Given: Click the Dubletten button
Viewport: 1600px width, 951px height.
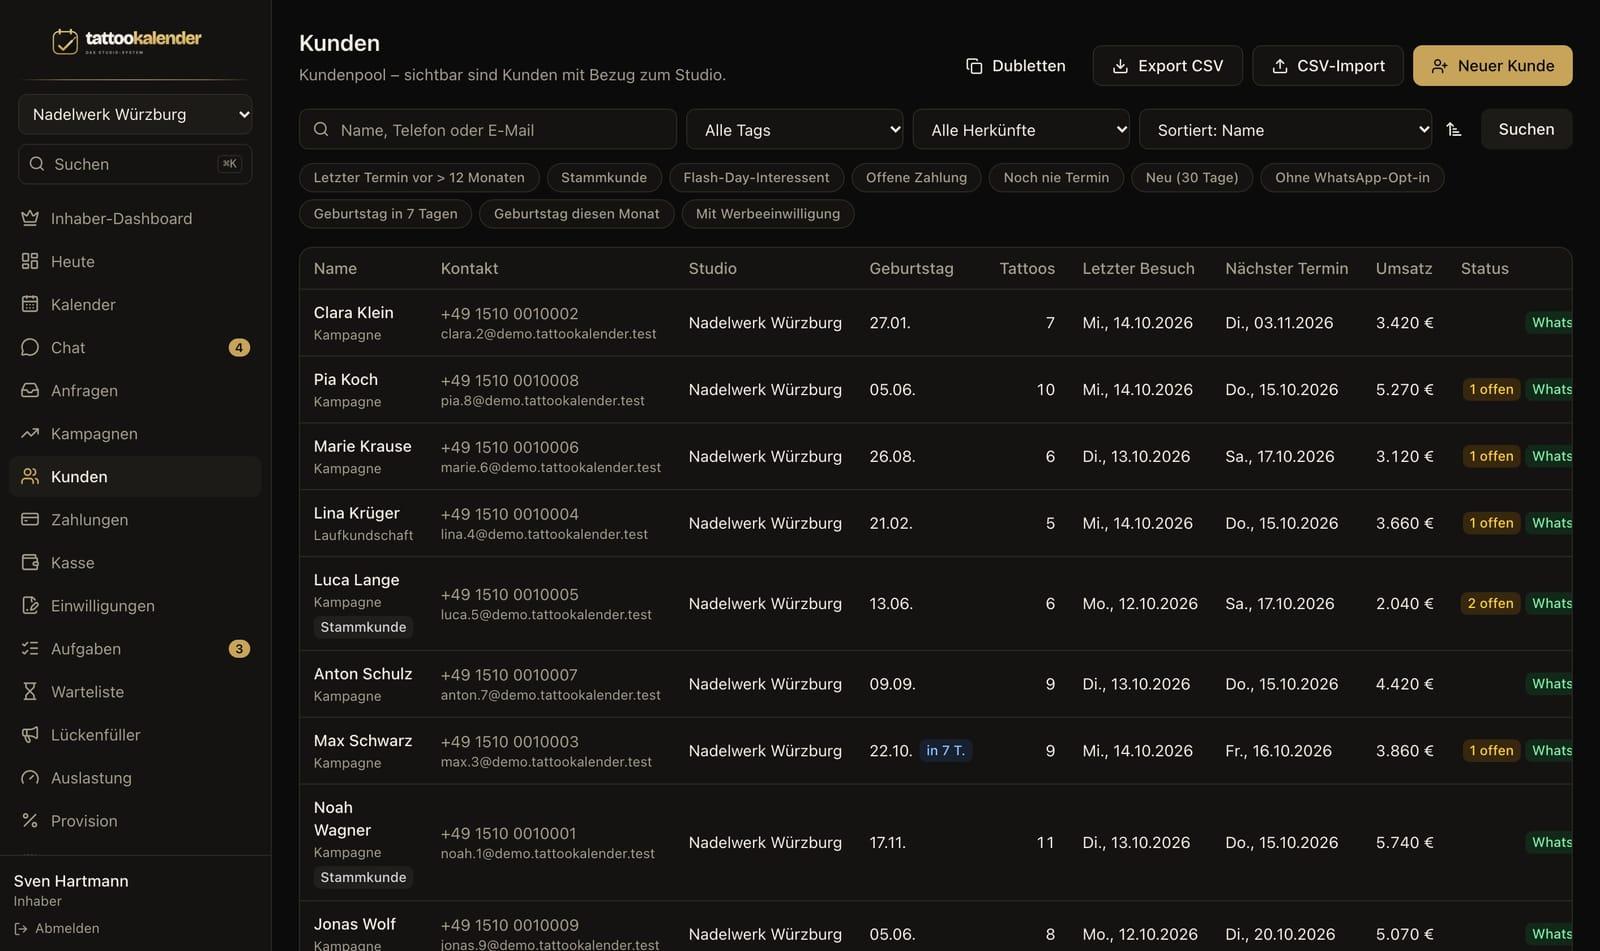Looking at the screenshot, I should [x=1015, y=65].
